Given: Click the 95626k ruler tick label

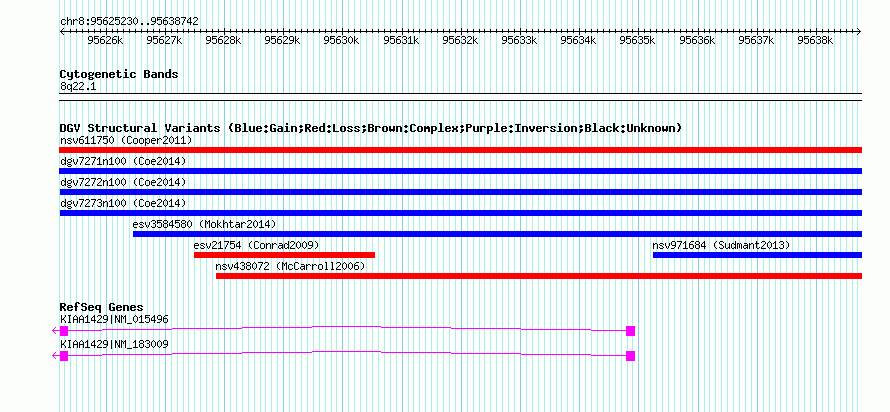Looking at the screenshot, I should (x=105, y=40).
